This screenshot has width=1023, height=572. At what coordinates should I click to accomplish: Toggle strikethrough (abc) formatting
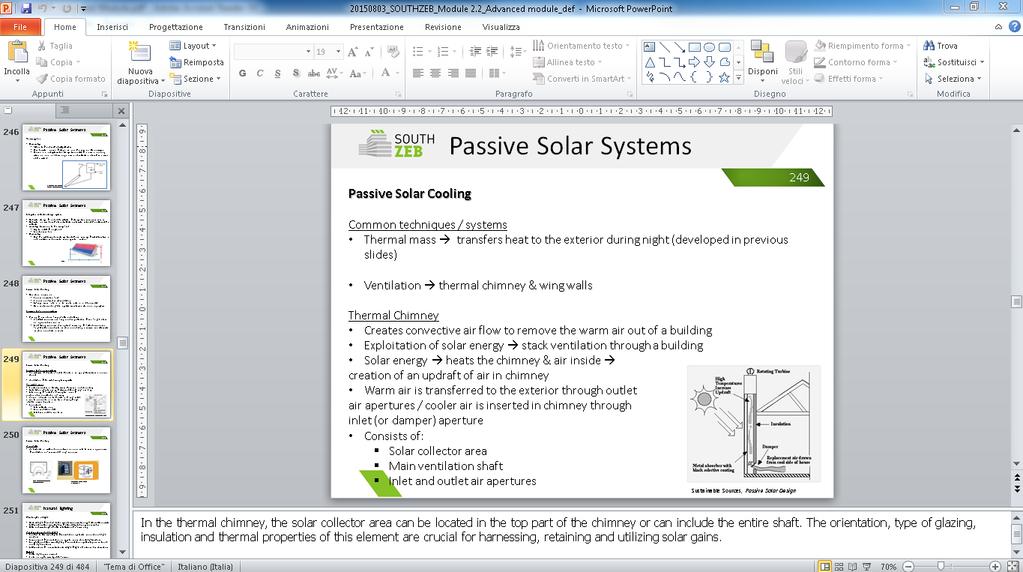(314, 73)
